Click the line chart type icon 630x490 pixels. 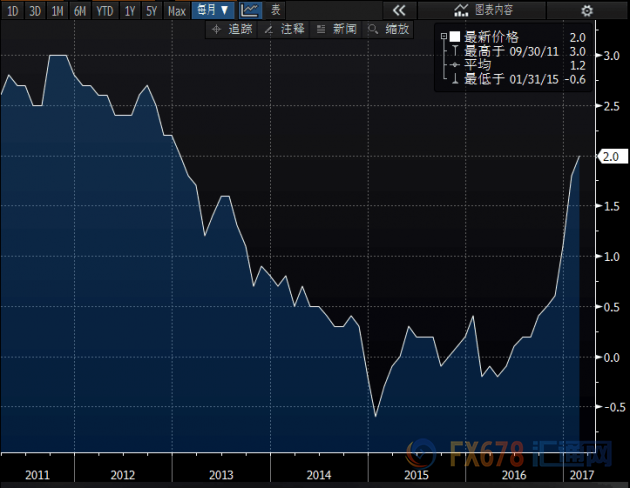(250, 10)
